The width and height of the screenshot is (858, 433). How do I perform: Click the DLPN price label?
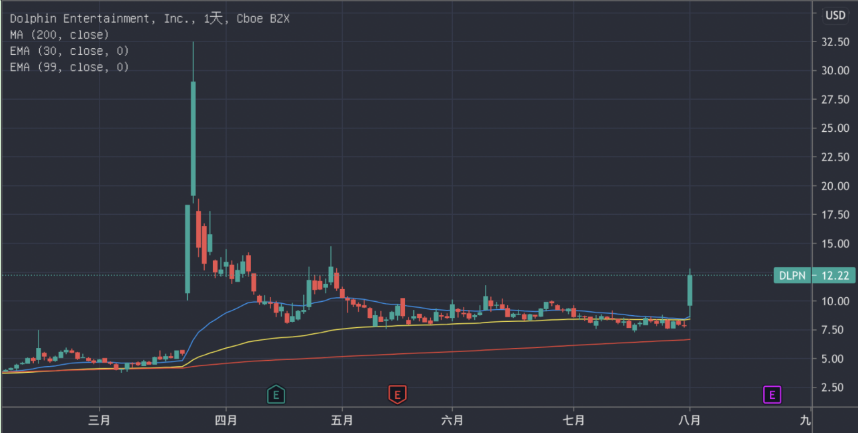coord(792,275)
